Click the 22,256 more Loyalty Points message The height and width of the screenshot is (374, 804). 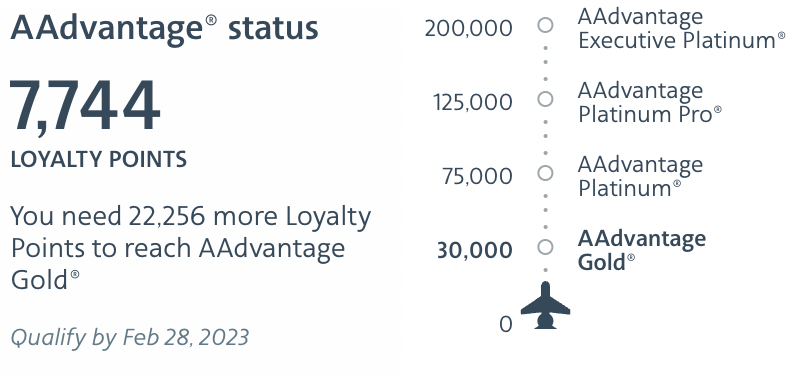(191, 248)
